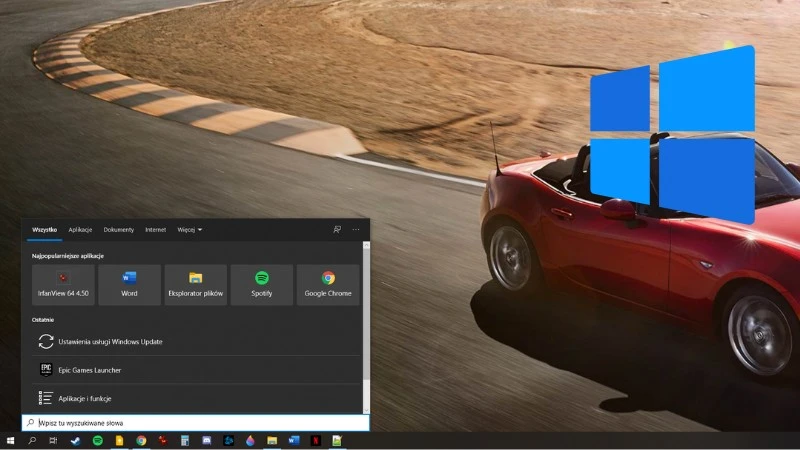Open the Google Chrome app tile
800x450 pixels.
328,285
